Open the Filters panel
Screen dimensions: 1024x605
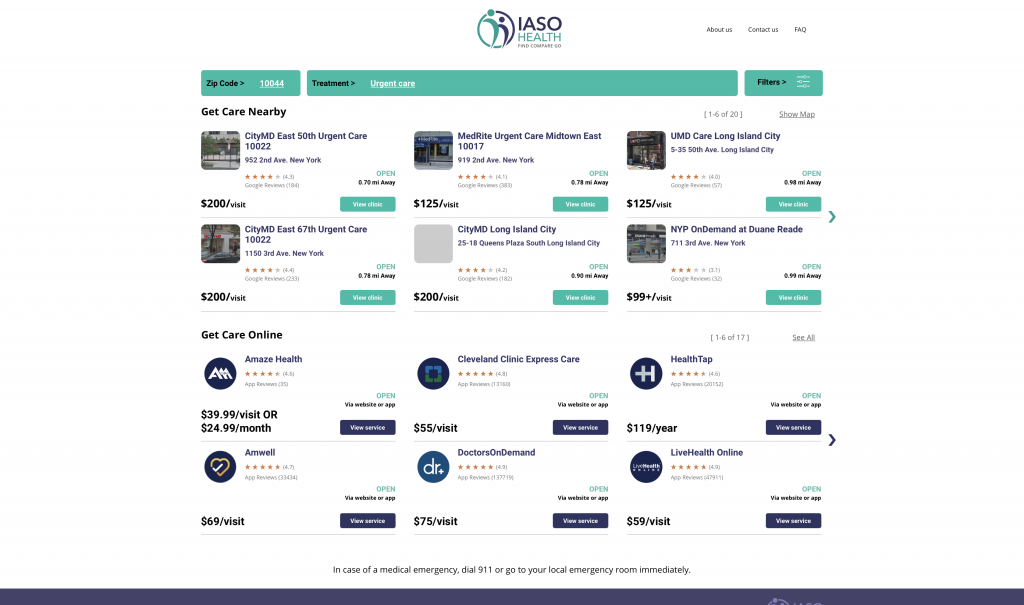coord(783,83)
